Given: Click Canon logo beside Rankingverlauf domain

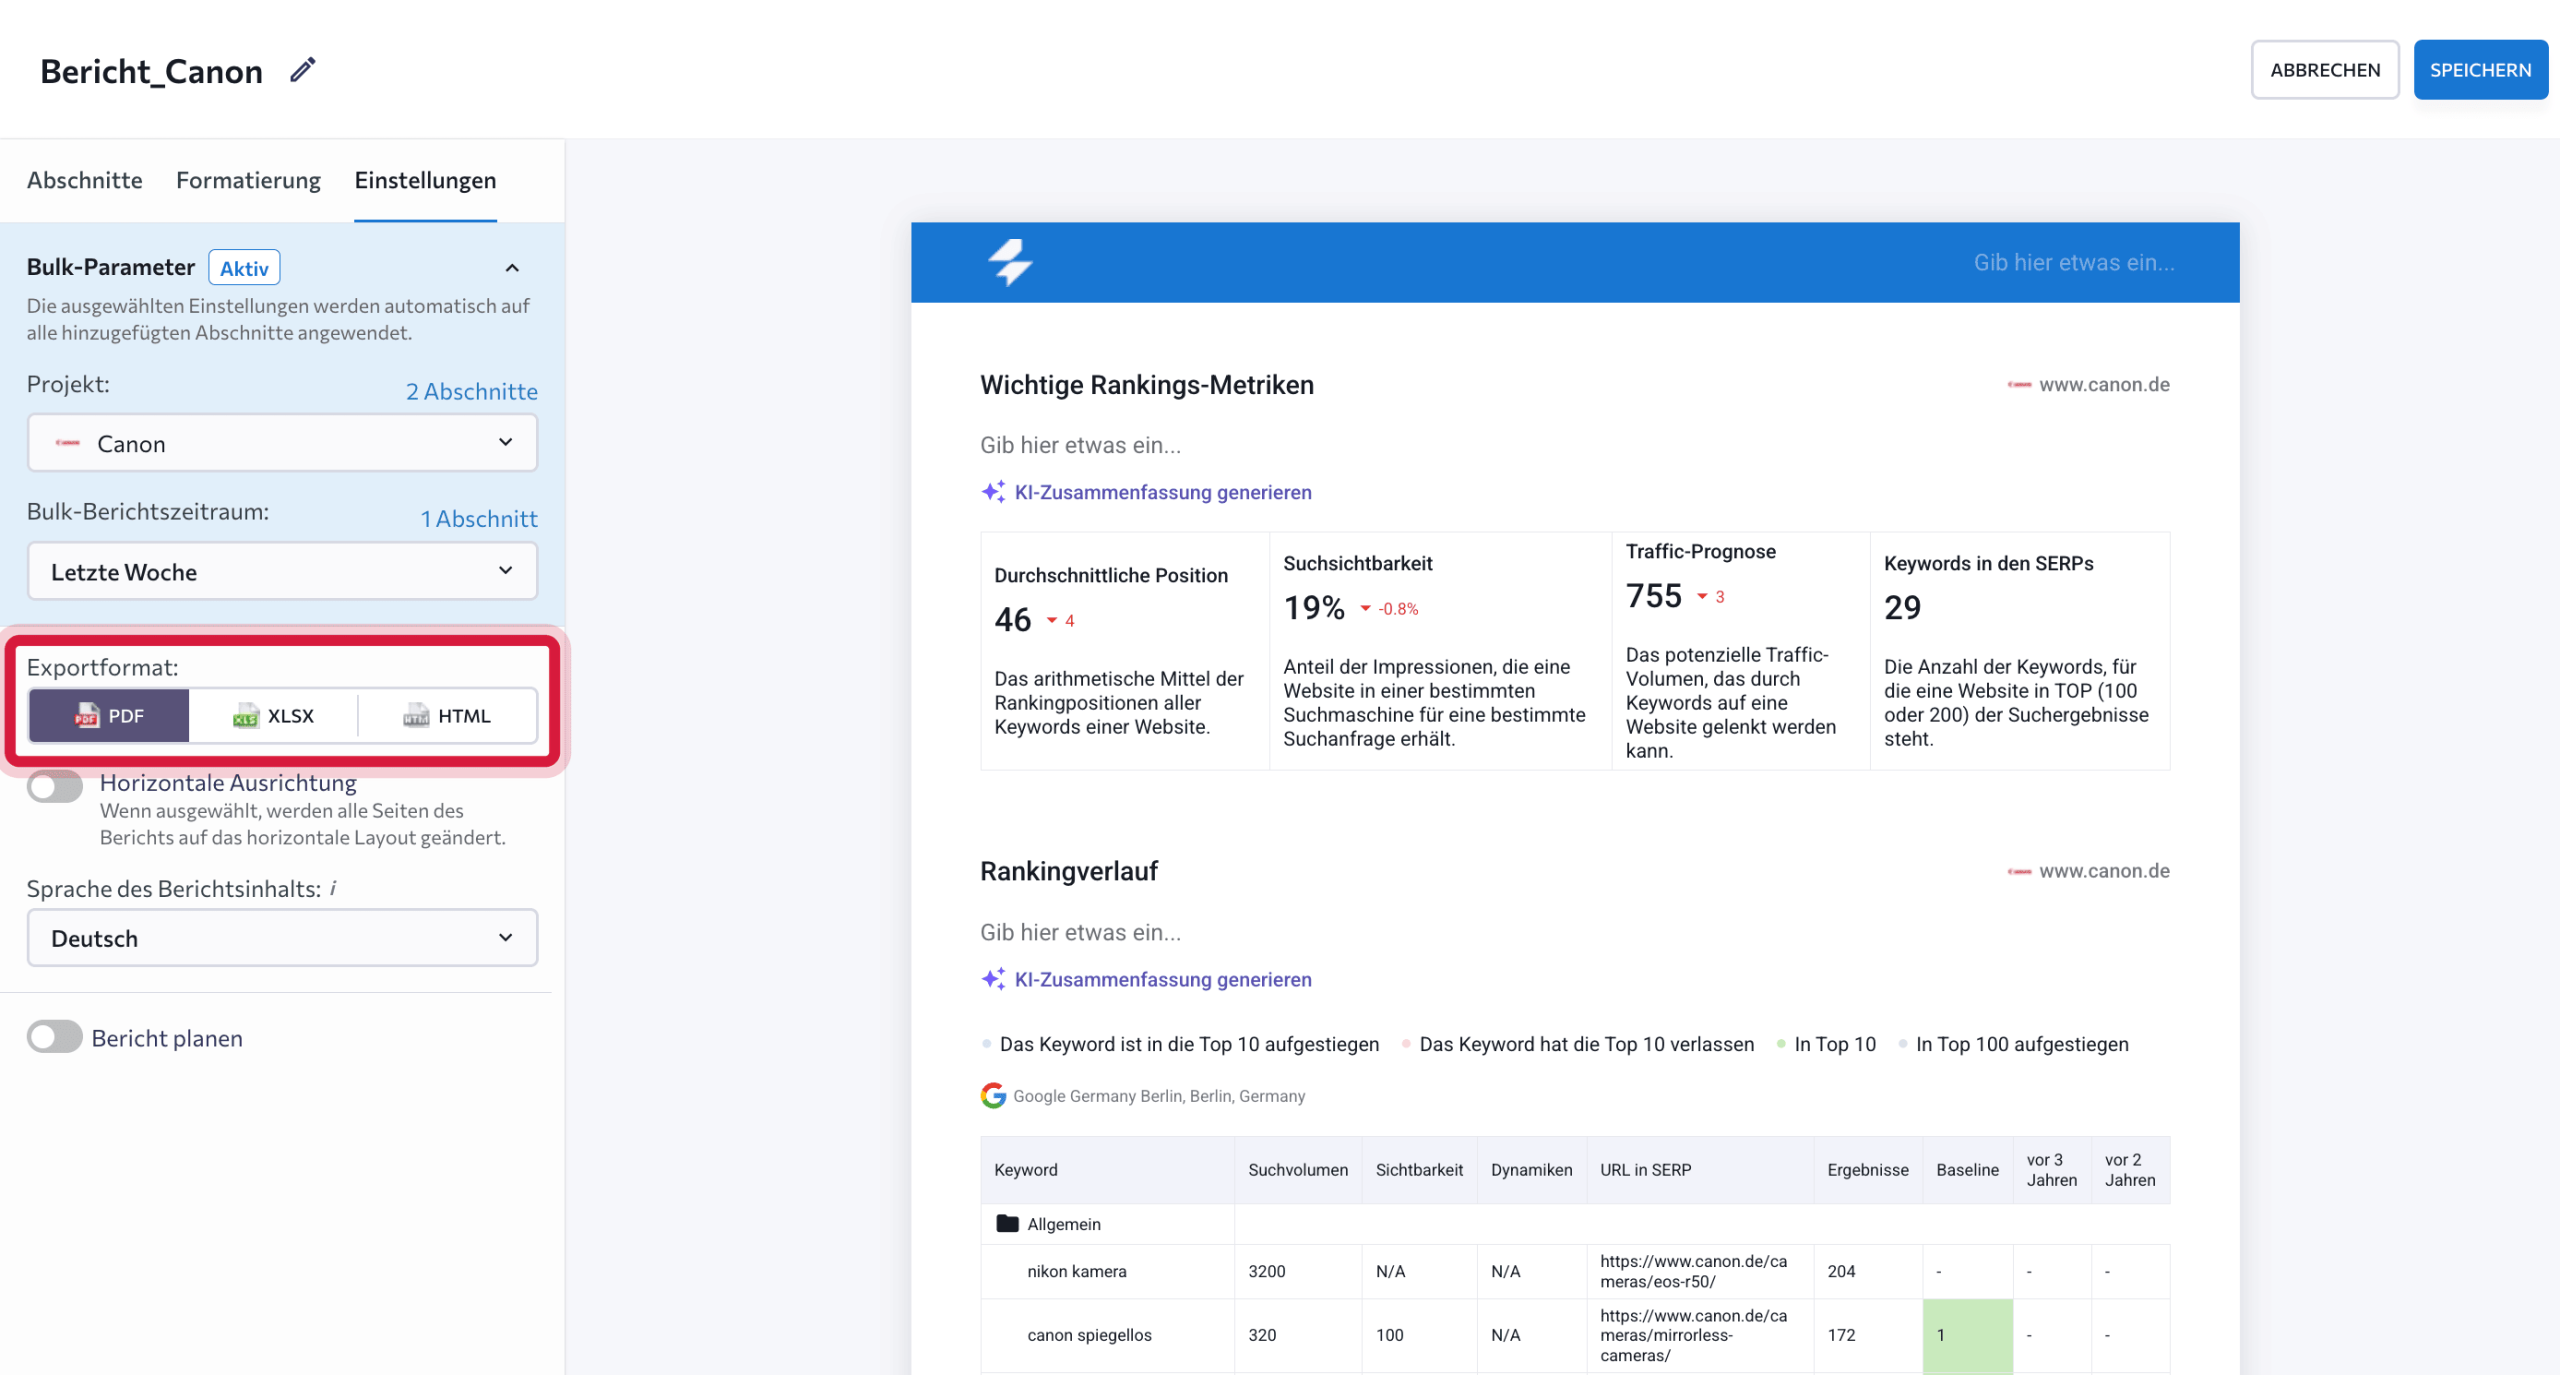Looking at the screenshot, I should click(x=2019, y=871).
